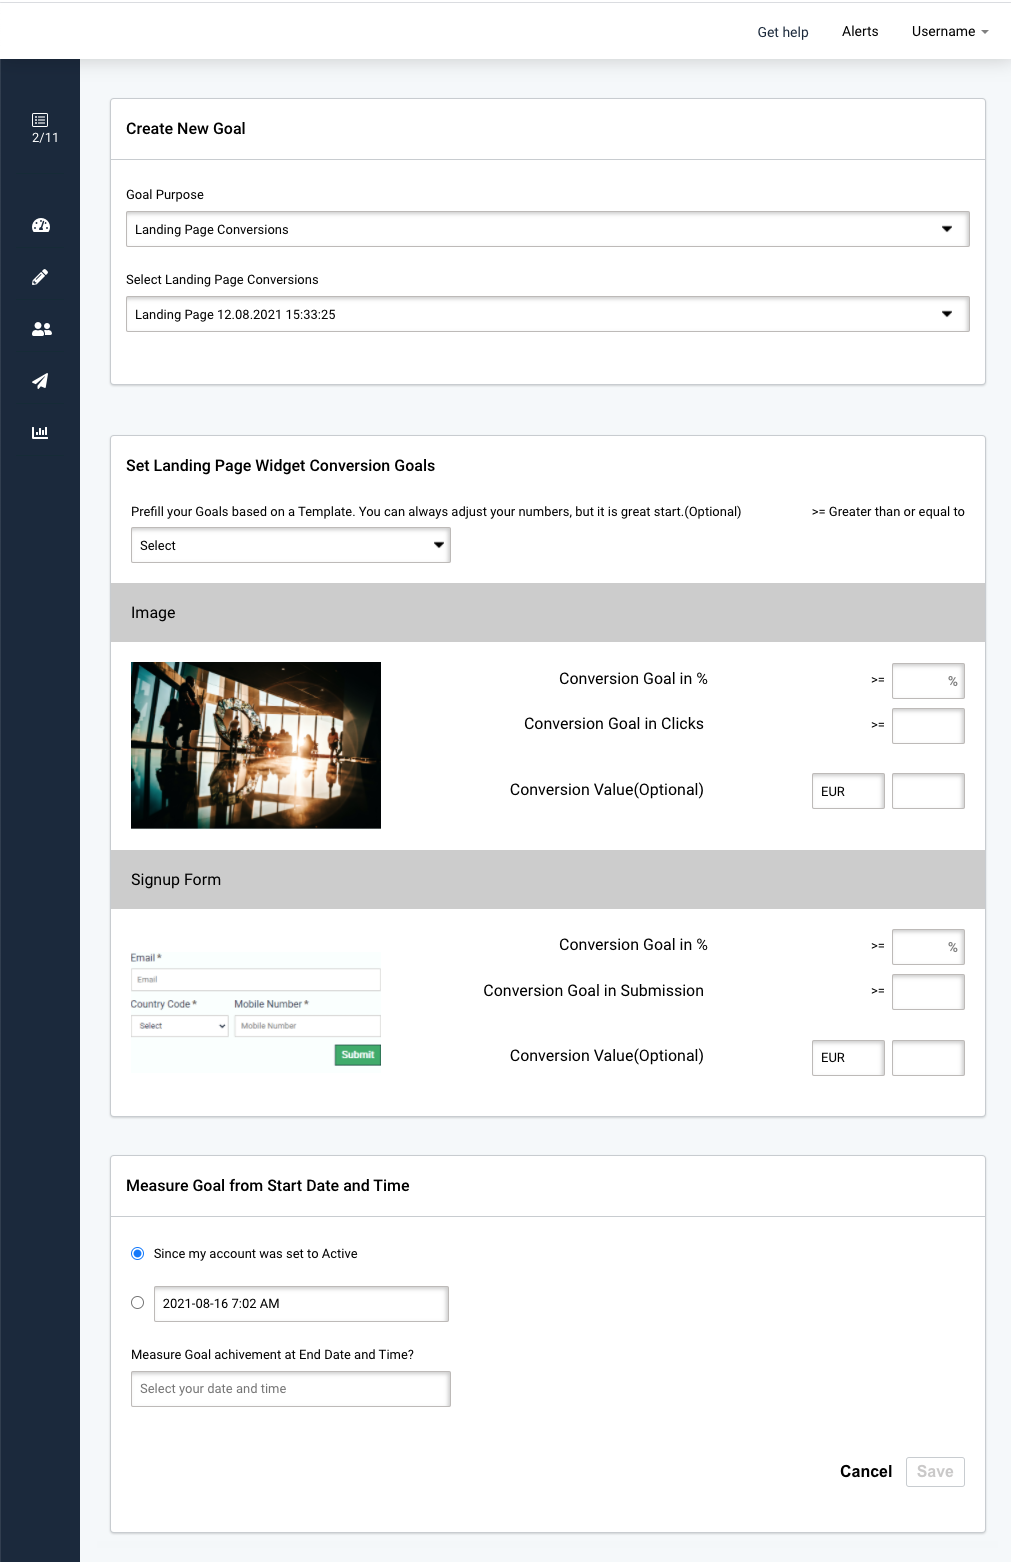Open the Select Landing Page Conversions dropdown
Image resolution: width=1011 pixels, height=1562 pixels.
(548, 314)
